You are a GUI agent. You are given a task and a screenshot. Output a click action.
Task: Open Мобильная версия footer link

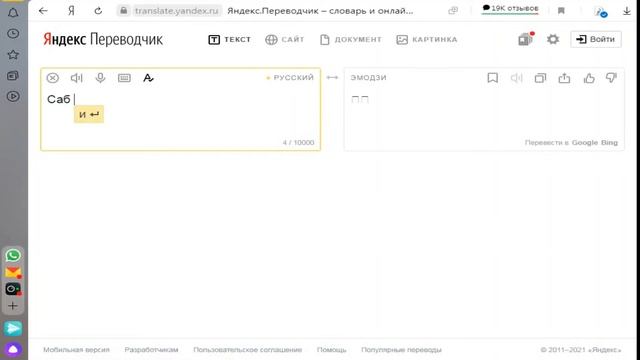76,350
